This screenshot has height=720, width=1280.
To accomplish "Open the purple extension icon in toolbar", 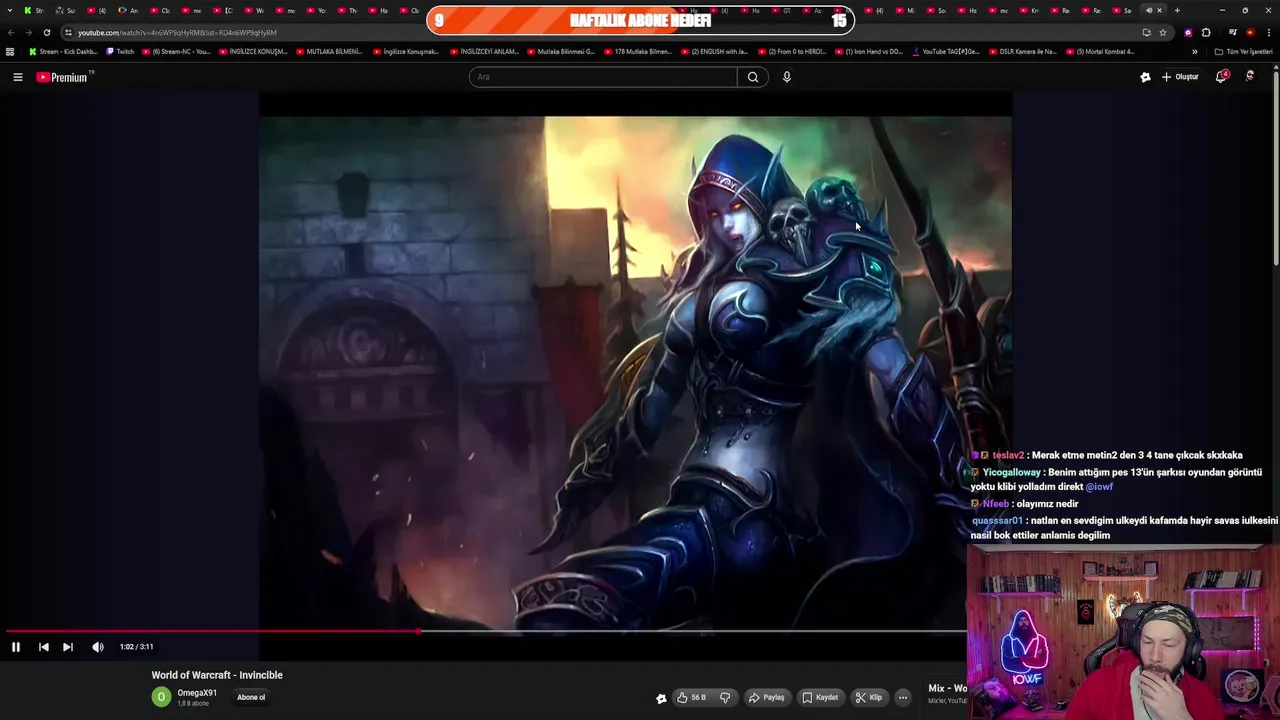I will tap(1188, 32).
